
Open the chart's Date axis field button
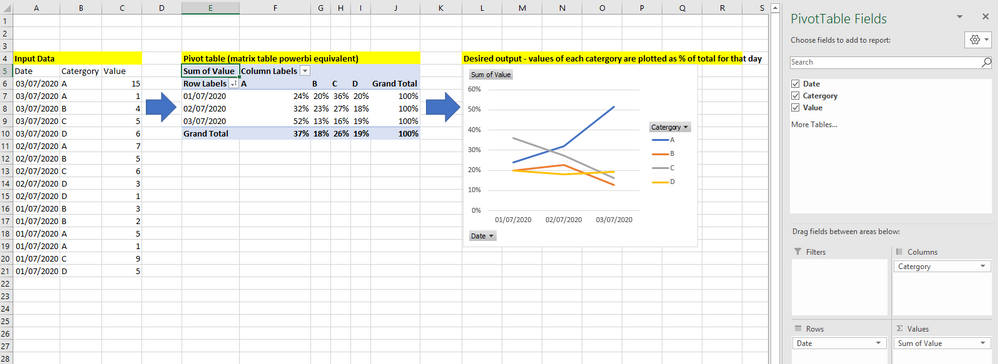(x=482, y=235)
